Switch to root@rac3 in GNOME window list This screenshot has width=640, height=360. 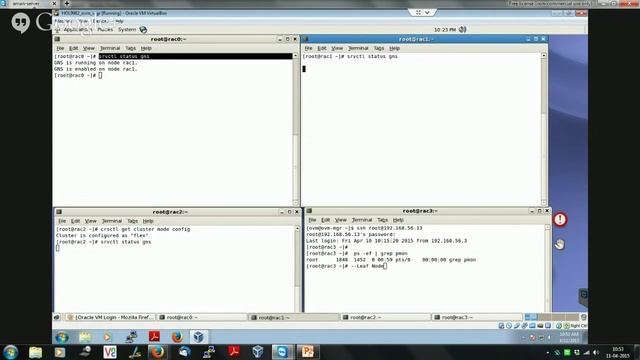click(x=477, y=317)
